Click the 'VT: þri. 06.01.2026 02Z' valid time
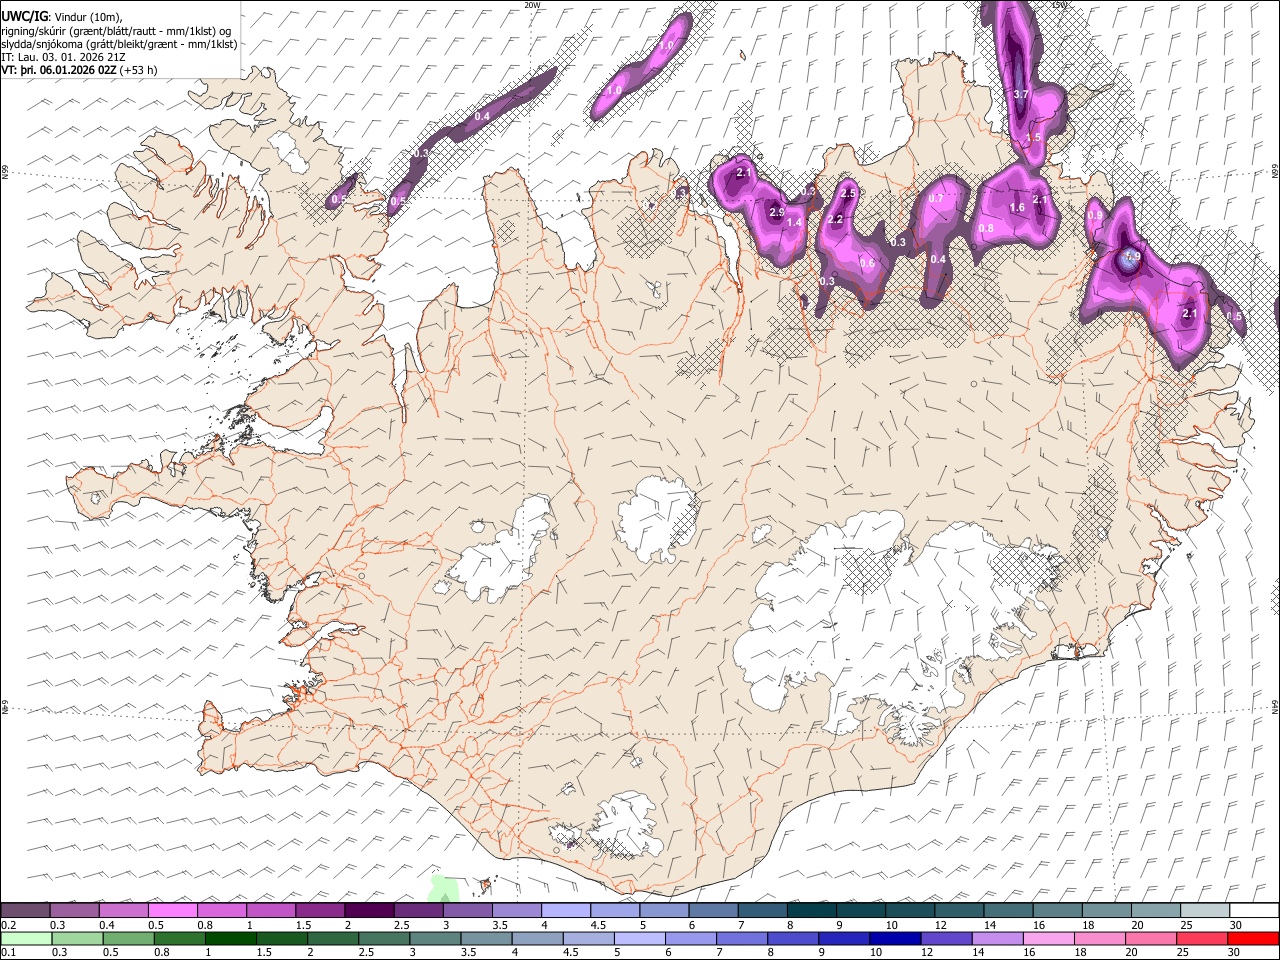This screenshot has width=1280, height=960. click(x=59, y=70)
